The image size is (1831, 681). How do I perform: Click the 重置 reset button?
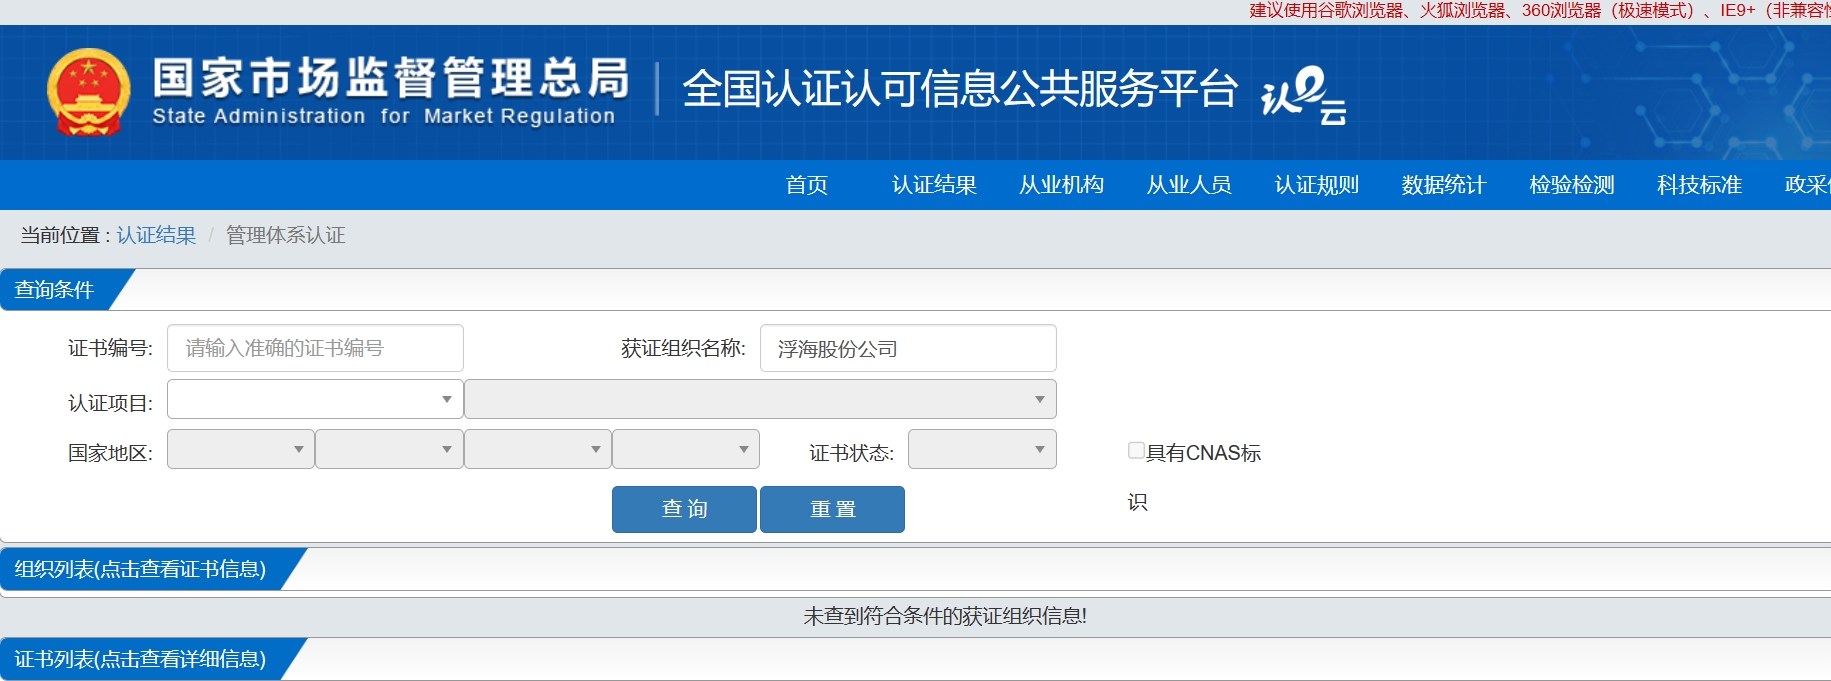(x=832, y=509)
